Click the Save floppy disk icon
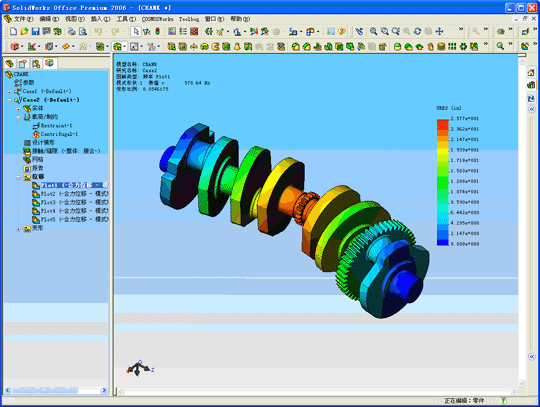This screenshot has height=407, width=540. tap(35, 32)
